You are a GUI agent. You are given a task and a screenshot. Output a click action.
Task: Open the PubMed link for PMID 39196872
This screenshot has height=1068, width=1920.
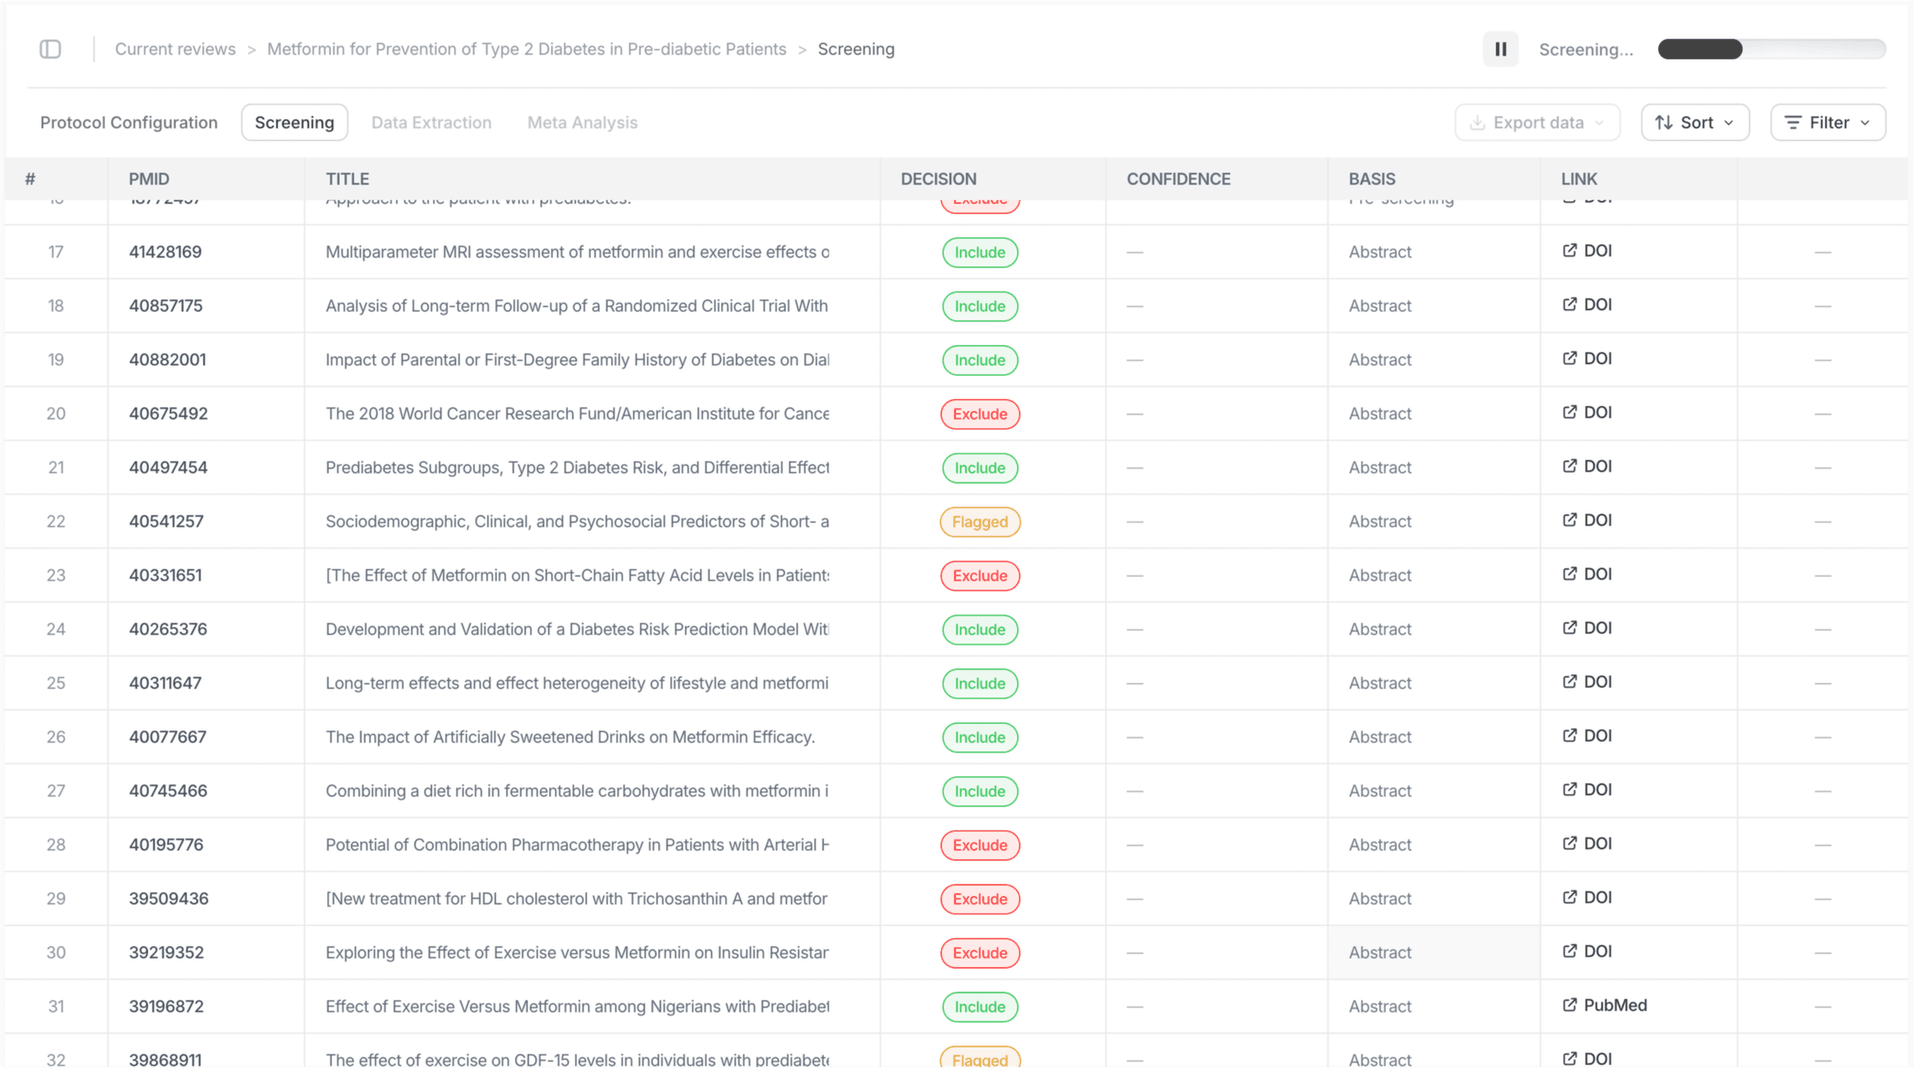(x=1603, y=1005)
